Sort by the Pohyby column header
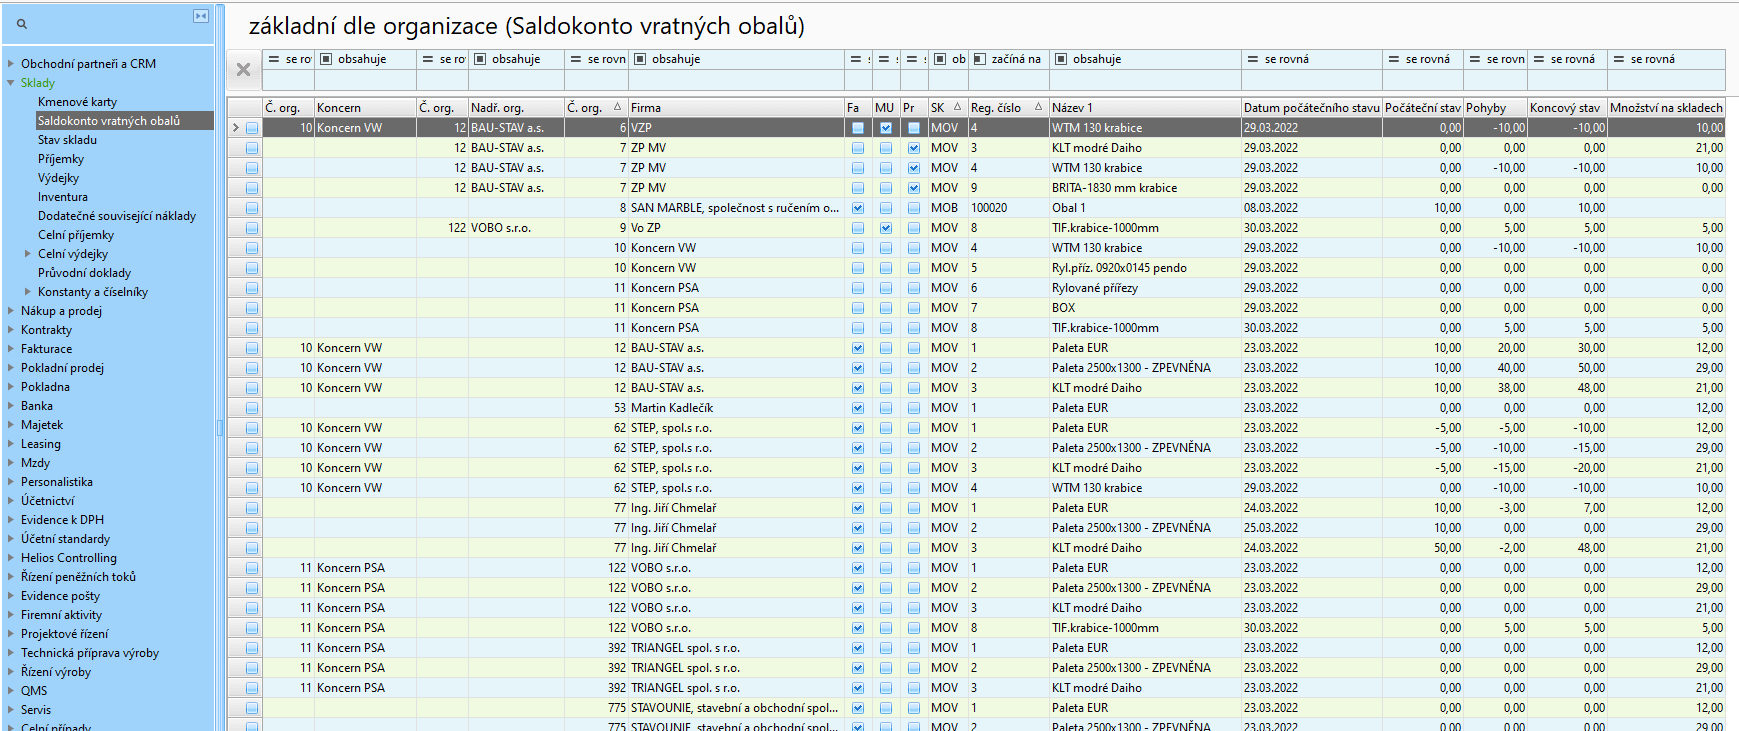This screenshot has width=1739, height=731. tap(1495, 107)
